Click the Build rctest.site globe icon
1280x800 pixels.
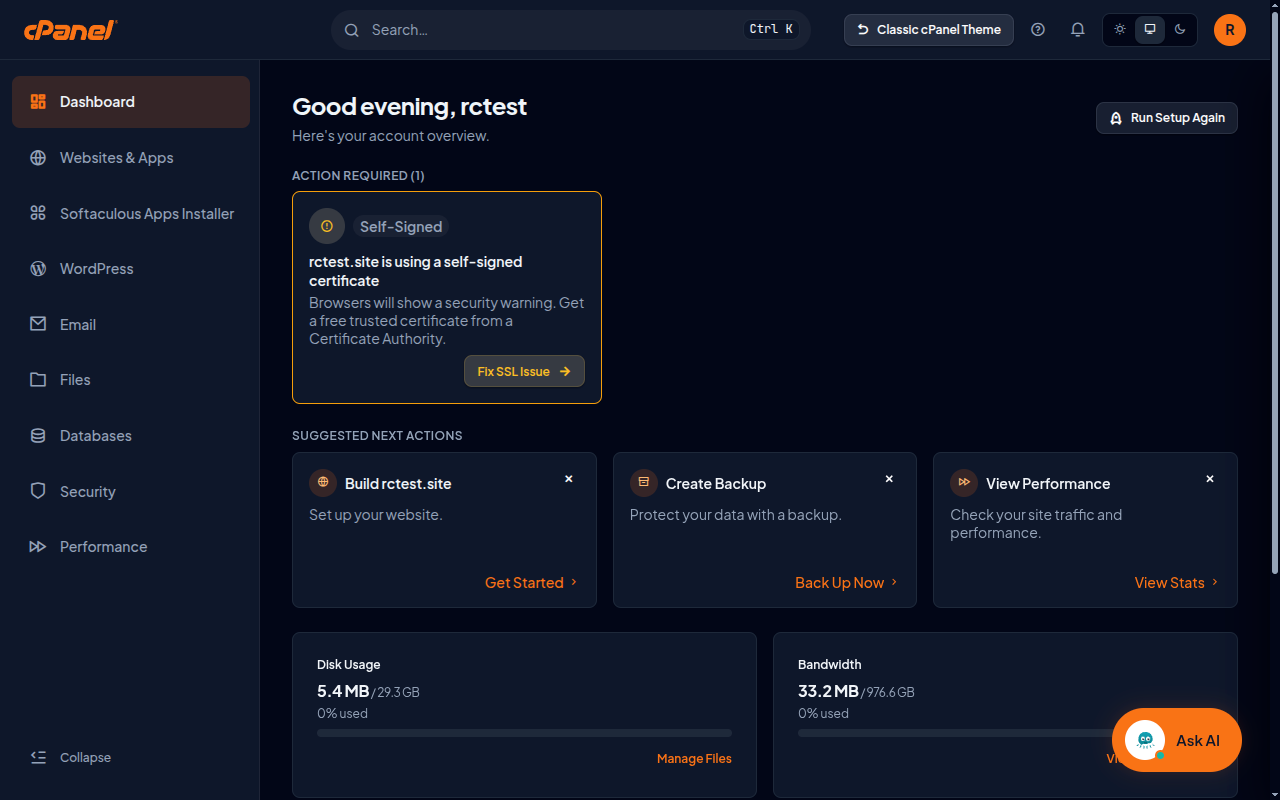pos(323,483)
